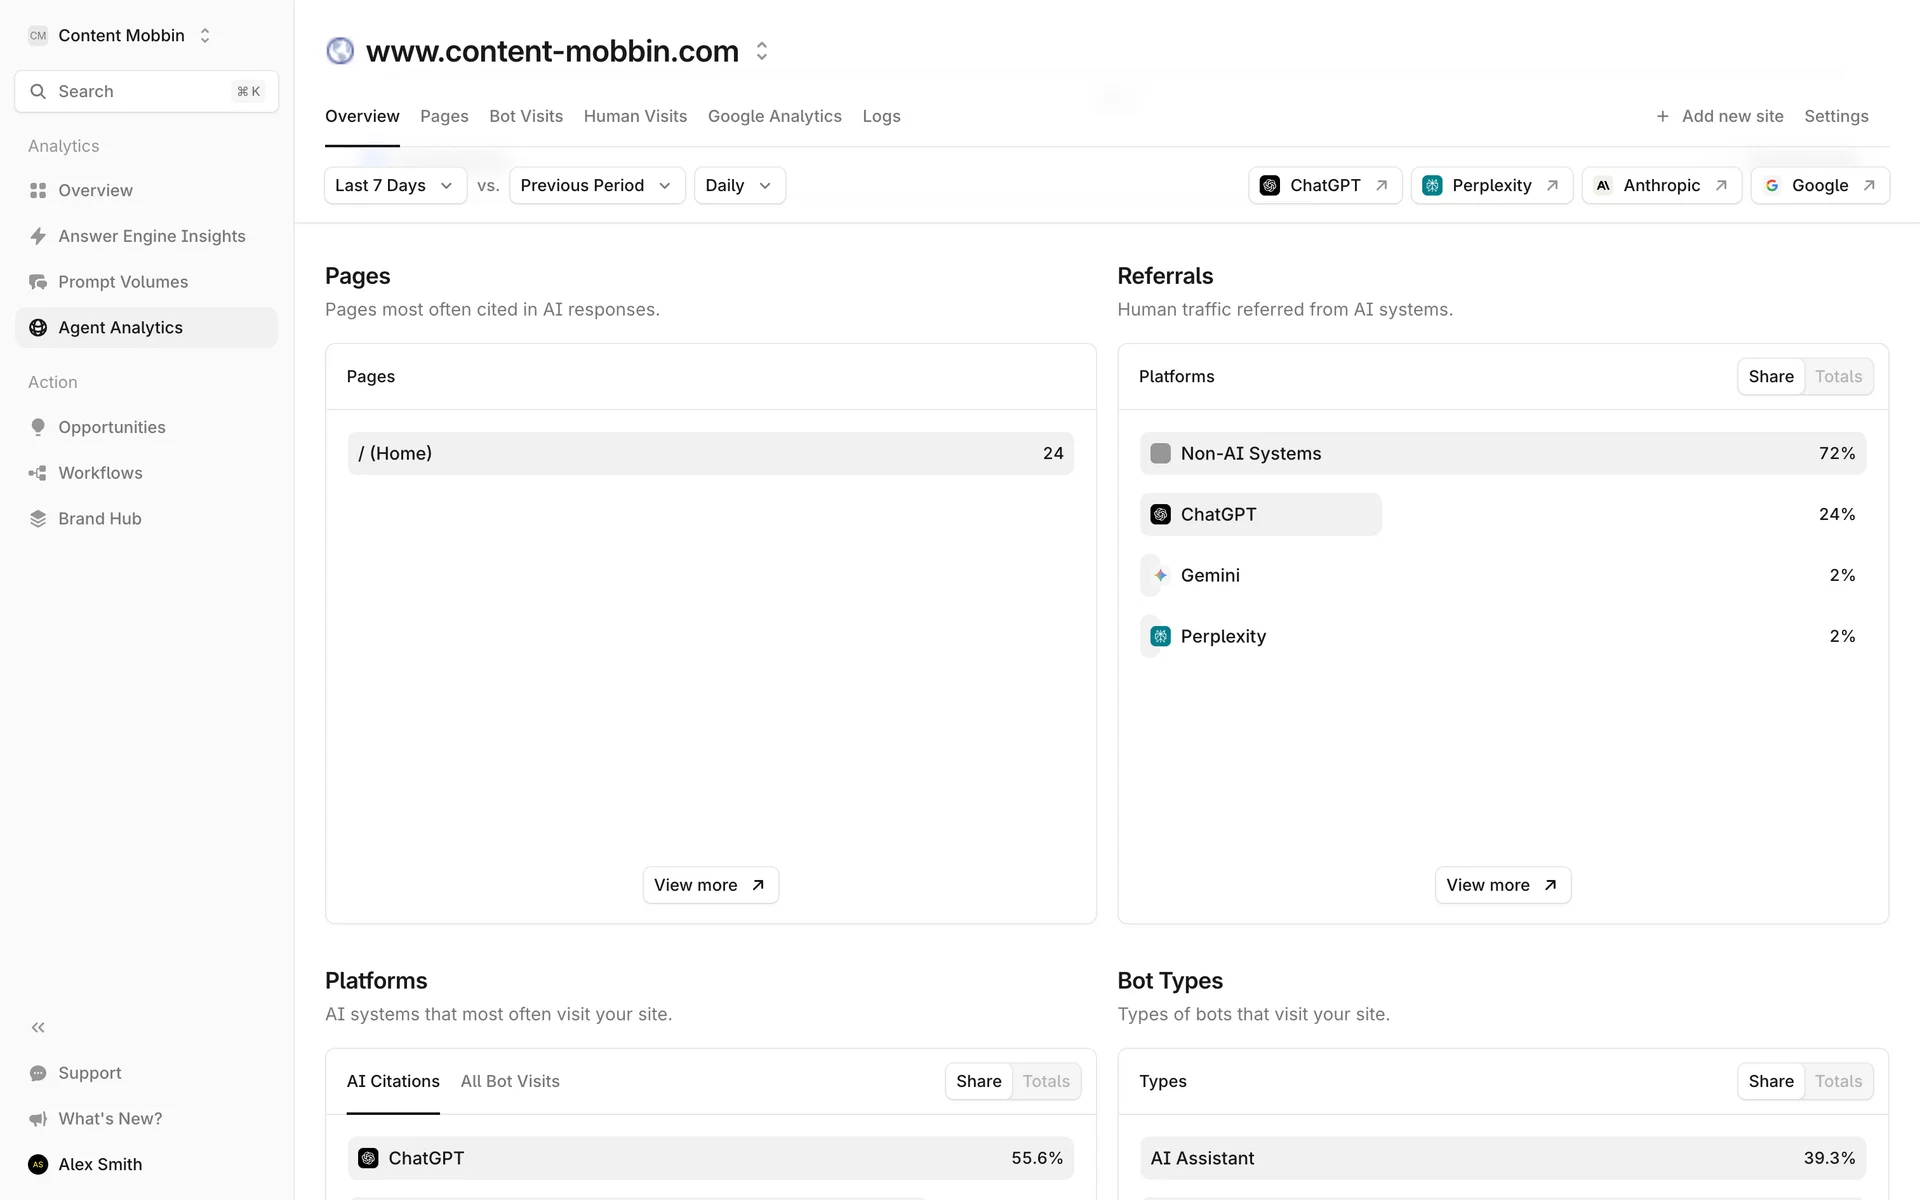
Task: Expand the Daily interval dropdown
Action: (x=739, y=186)
